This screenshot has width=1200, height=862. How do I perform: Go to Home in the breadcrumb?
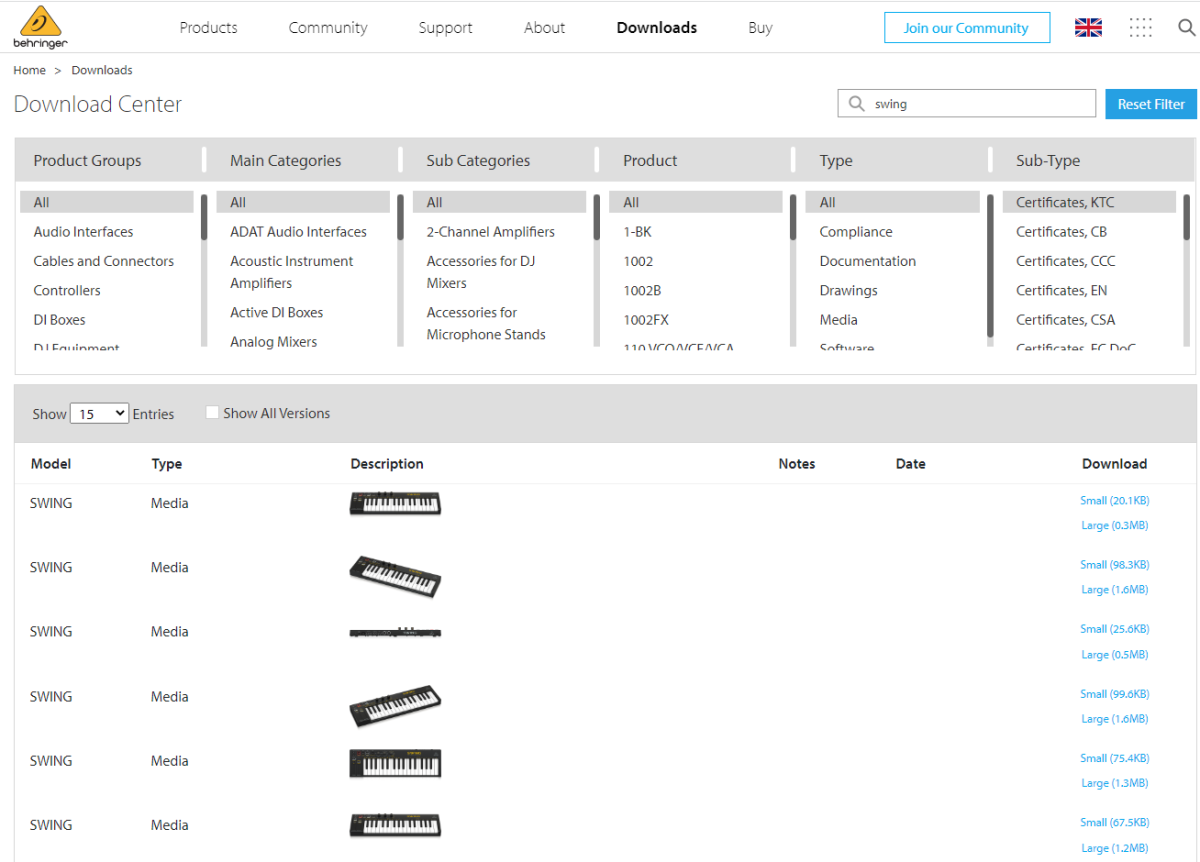click(x=30, y=70)
